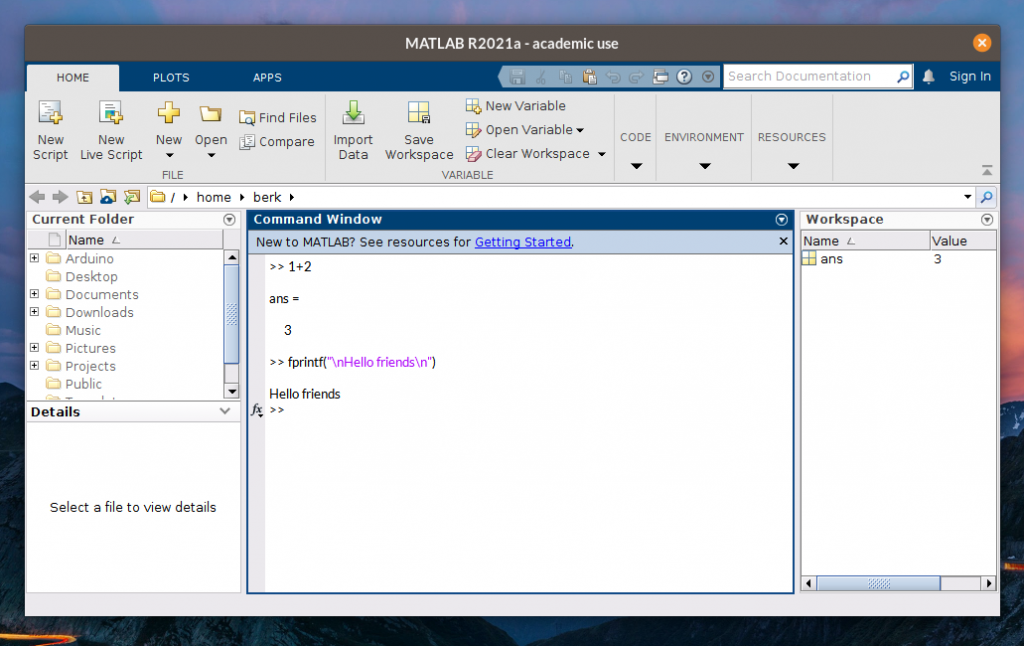Open the Import Data tool
This screenshot has height=646, width=1024.
tap(353, 128)
